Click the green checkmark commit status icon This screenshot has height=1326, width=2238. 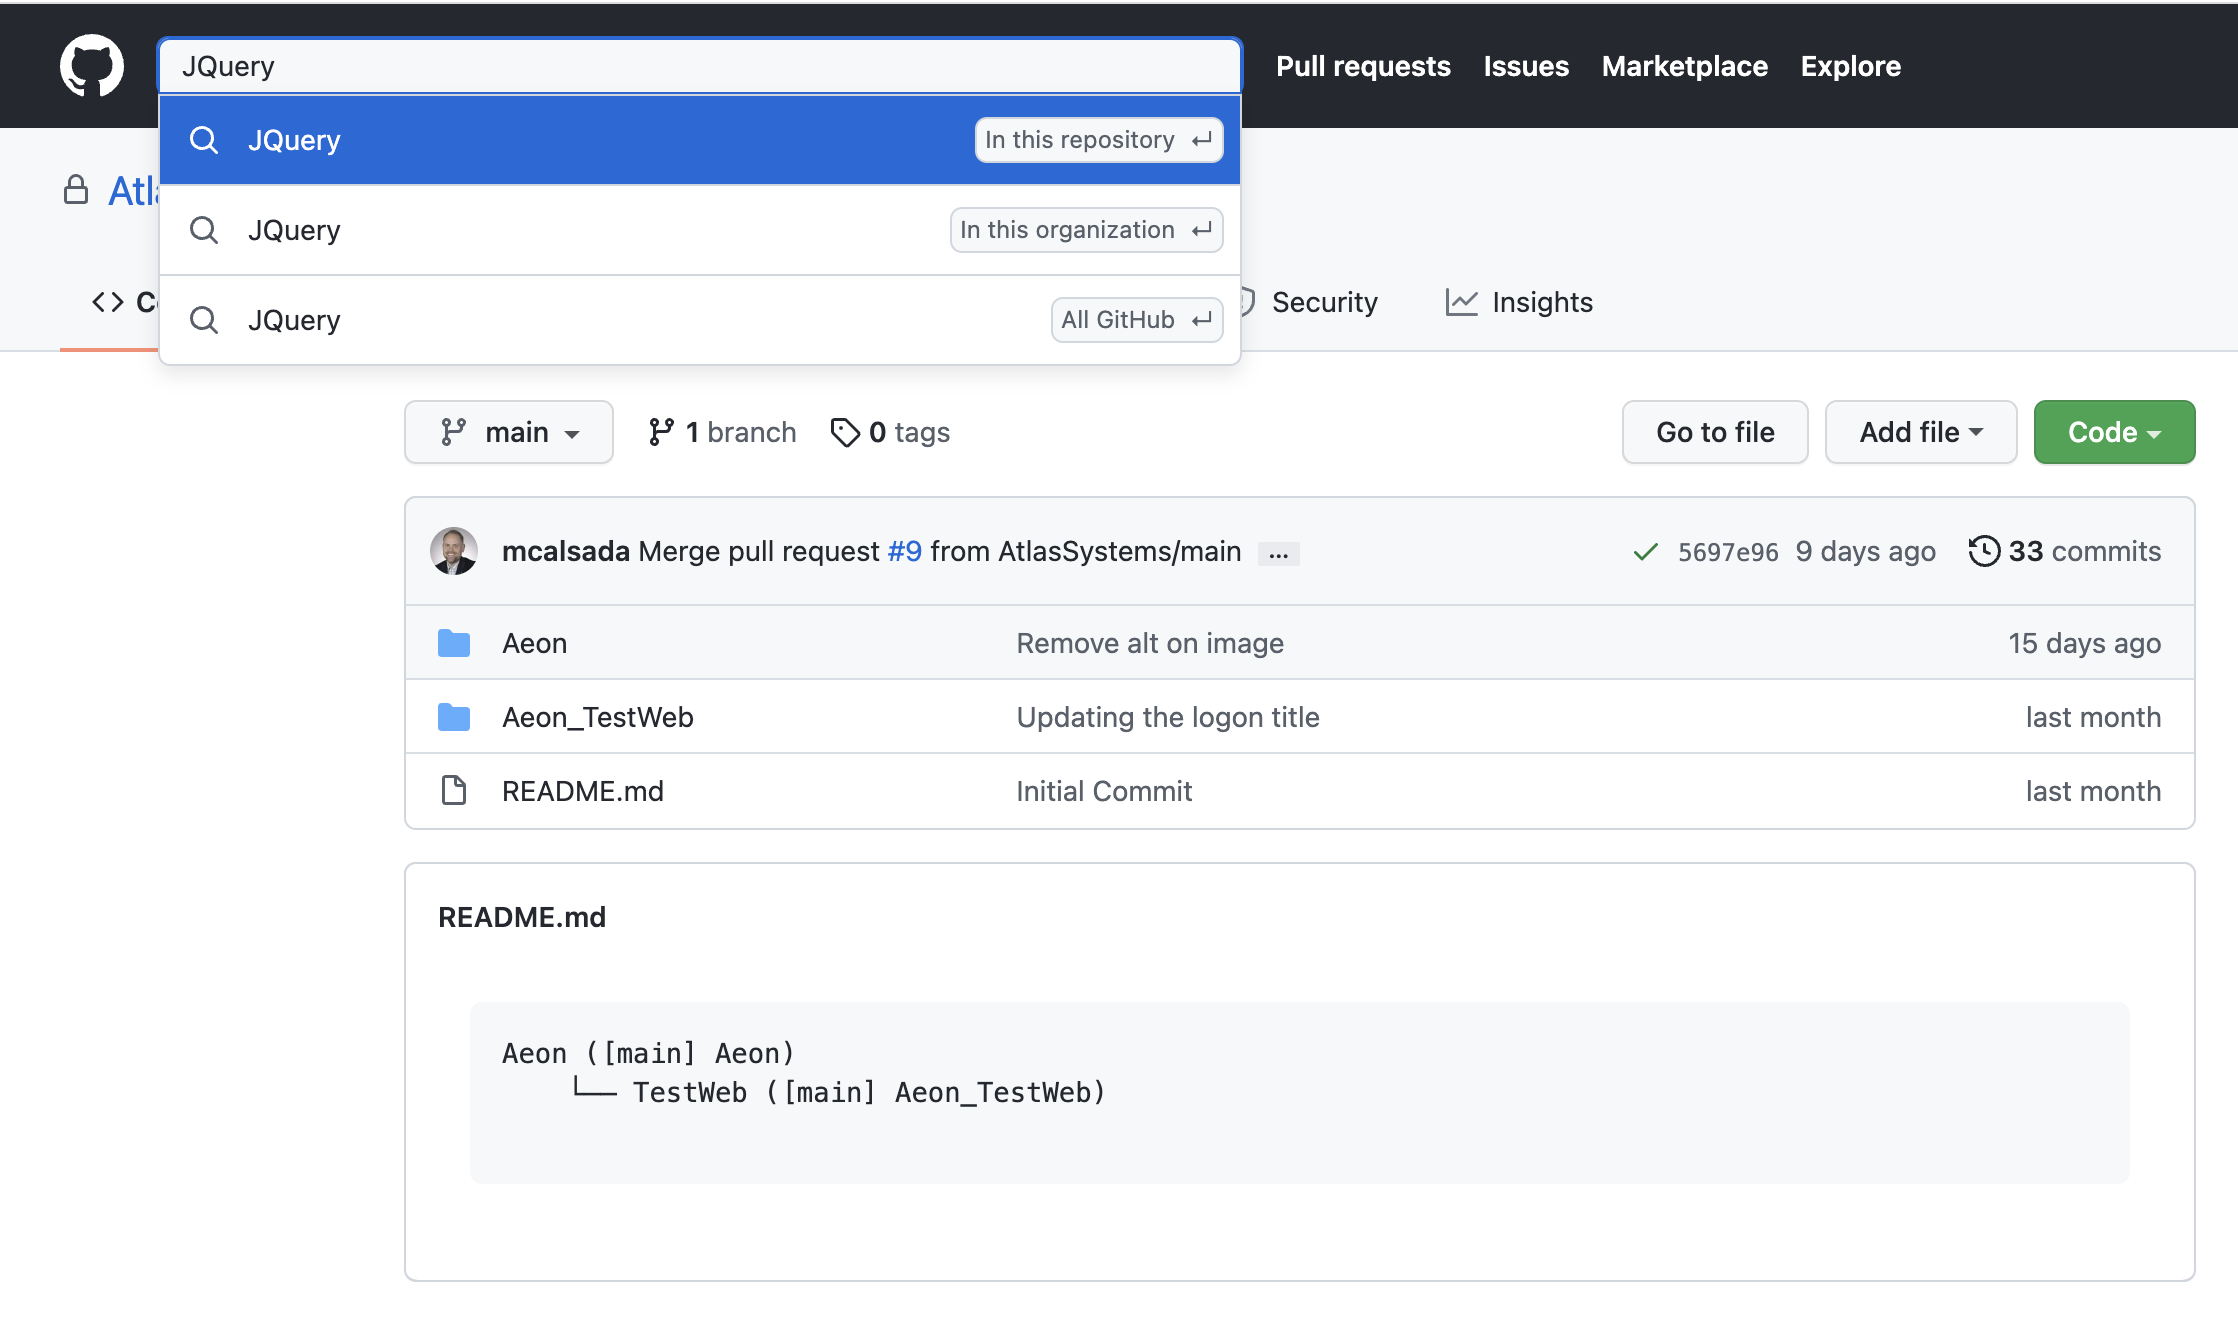click(x=1644, y=551)
